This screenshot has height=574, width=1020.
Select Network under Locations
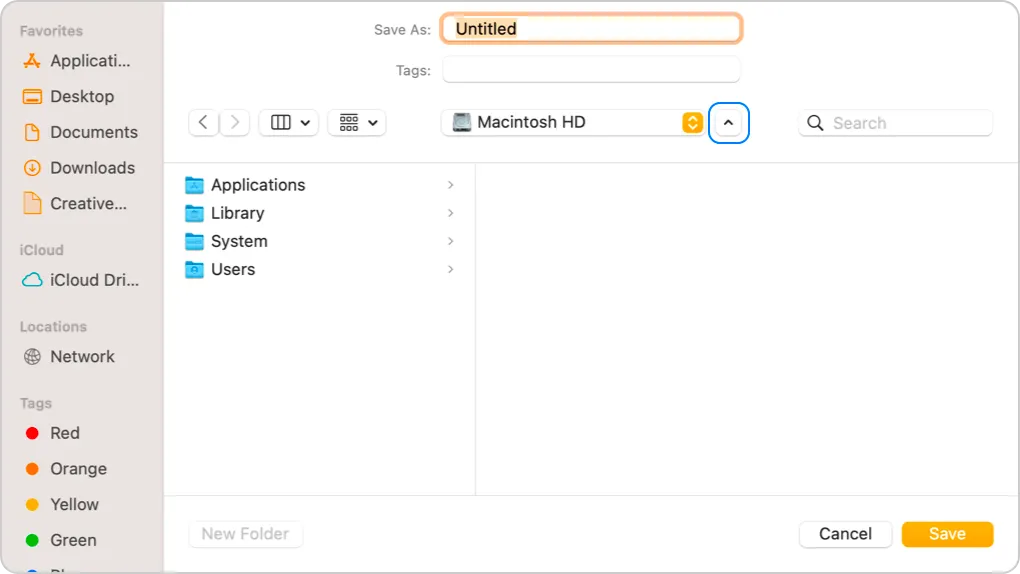[x=82, y=356]
